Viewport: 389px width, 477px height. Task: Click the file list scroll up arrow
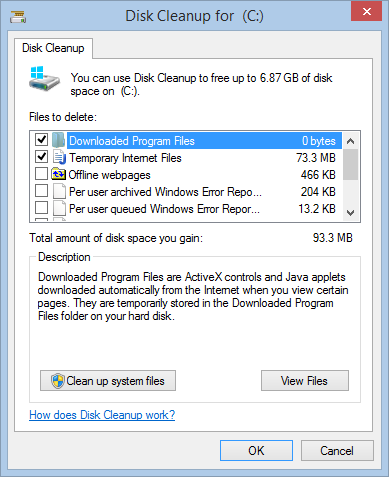pyautogui.click(x=350, y=141)
